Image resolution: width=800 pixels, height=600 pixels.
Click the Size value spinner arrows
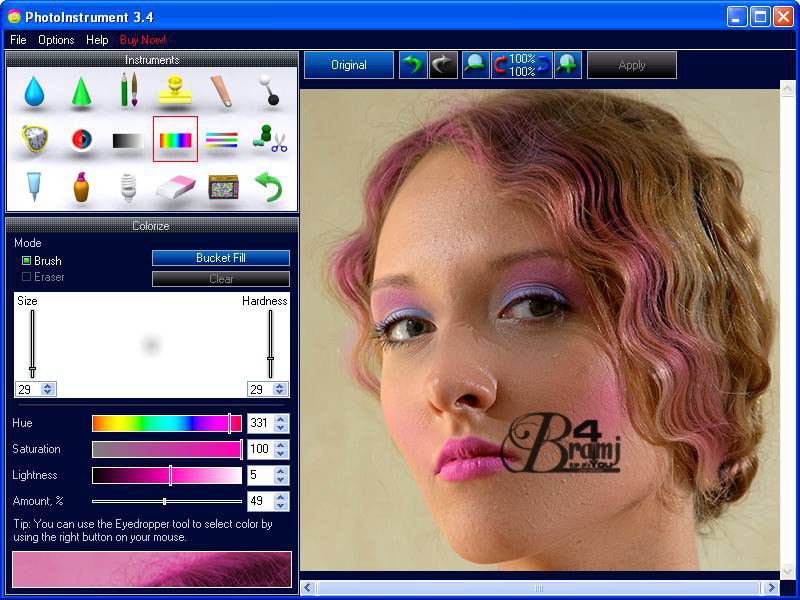49,389
